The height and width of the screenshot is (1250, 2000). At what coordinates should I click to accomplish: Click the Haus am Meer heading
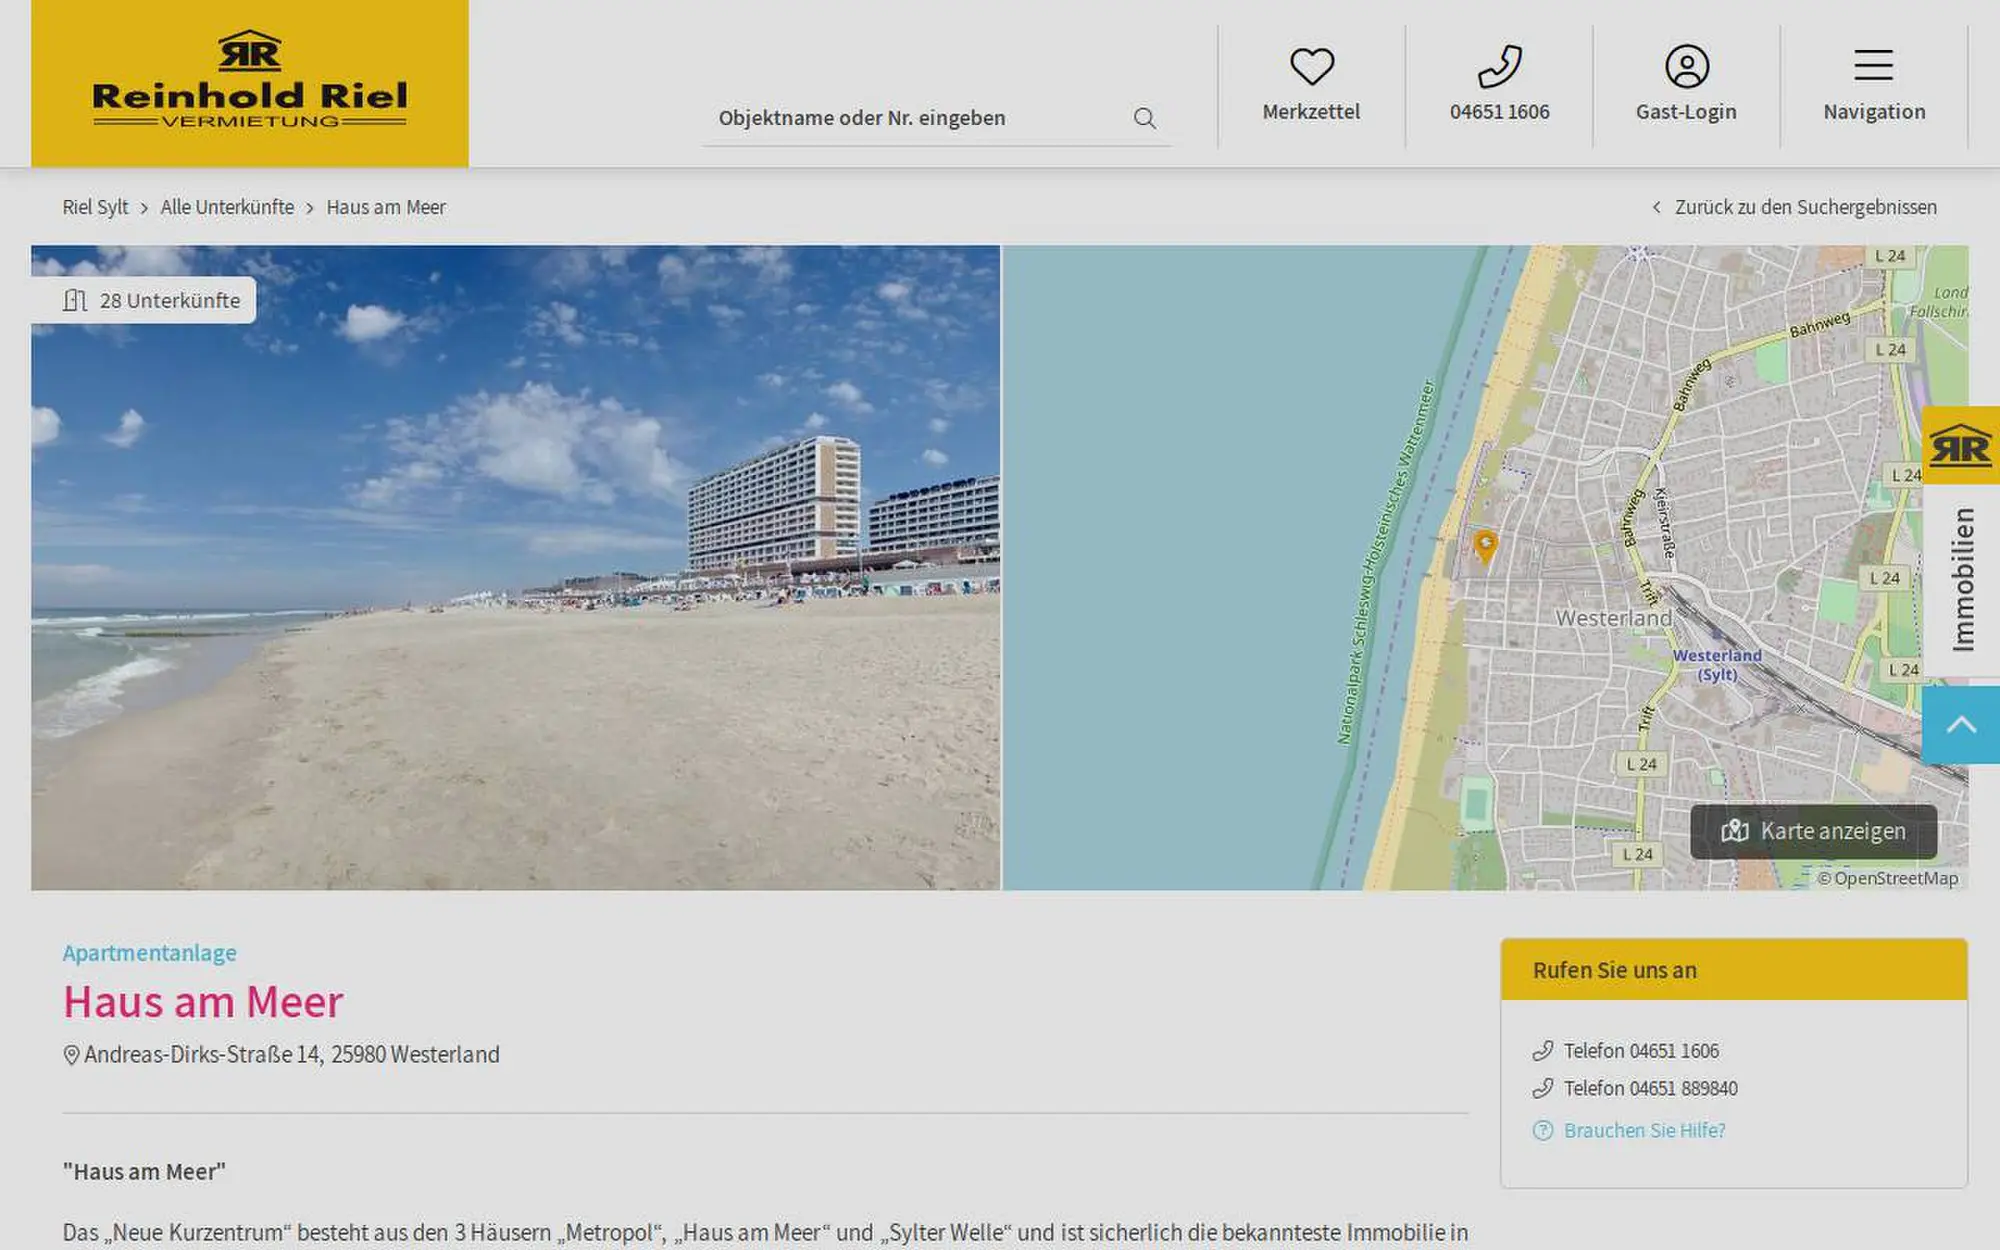(x=203, y=1002)
